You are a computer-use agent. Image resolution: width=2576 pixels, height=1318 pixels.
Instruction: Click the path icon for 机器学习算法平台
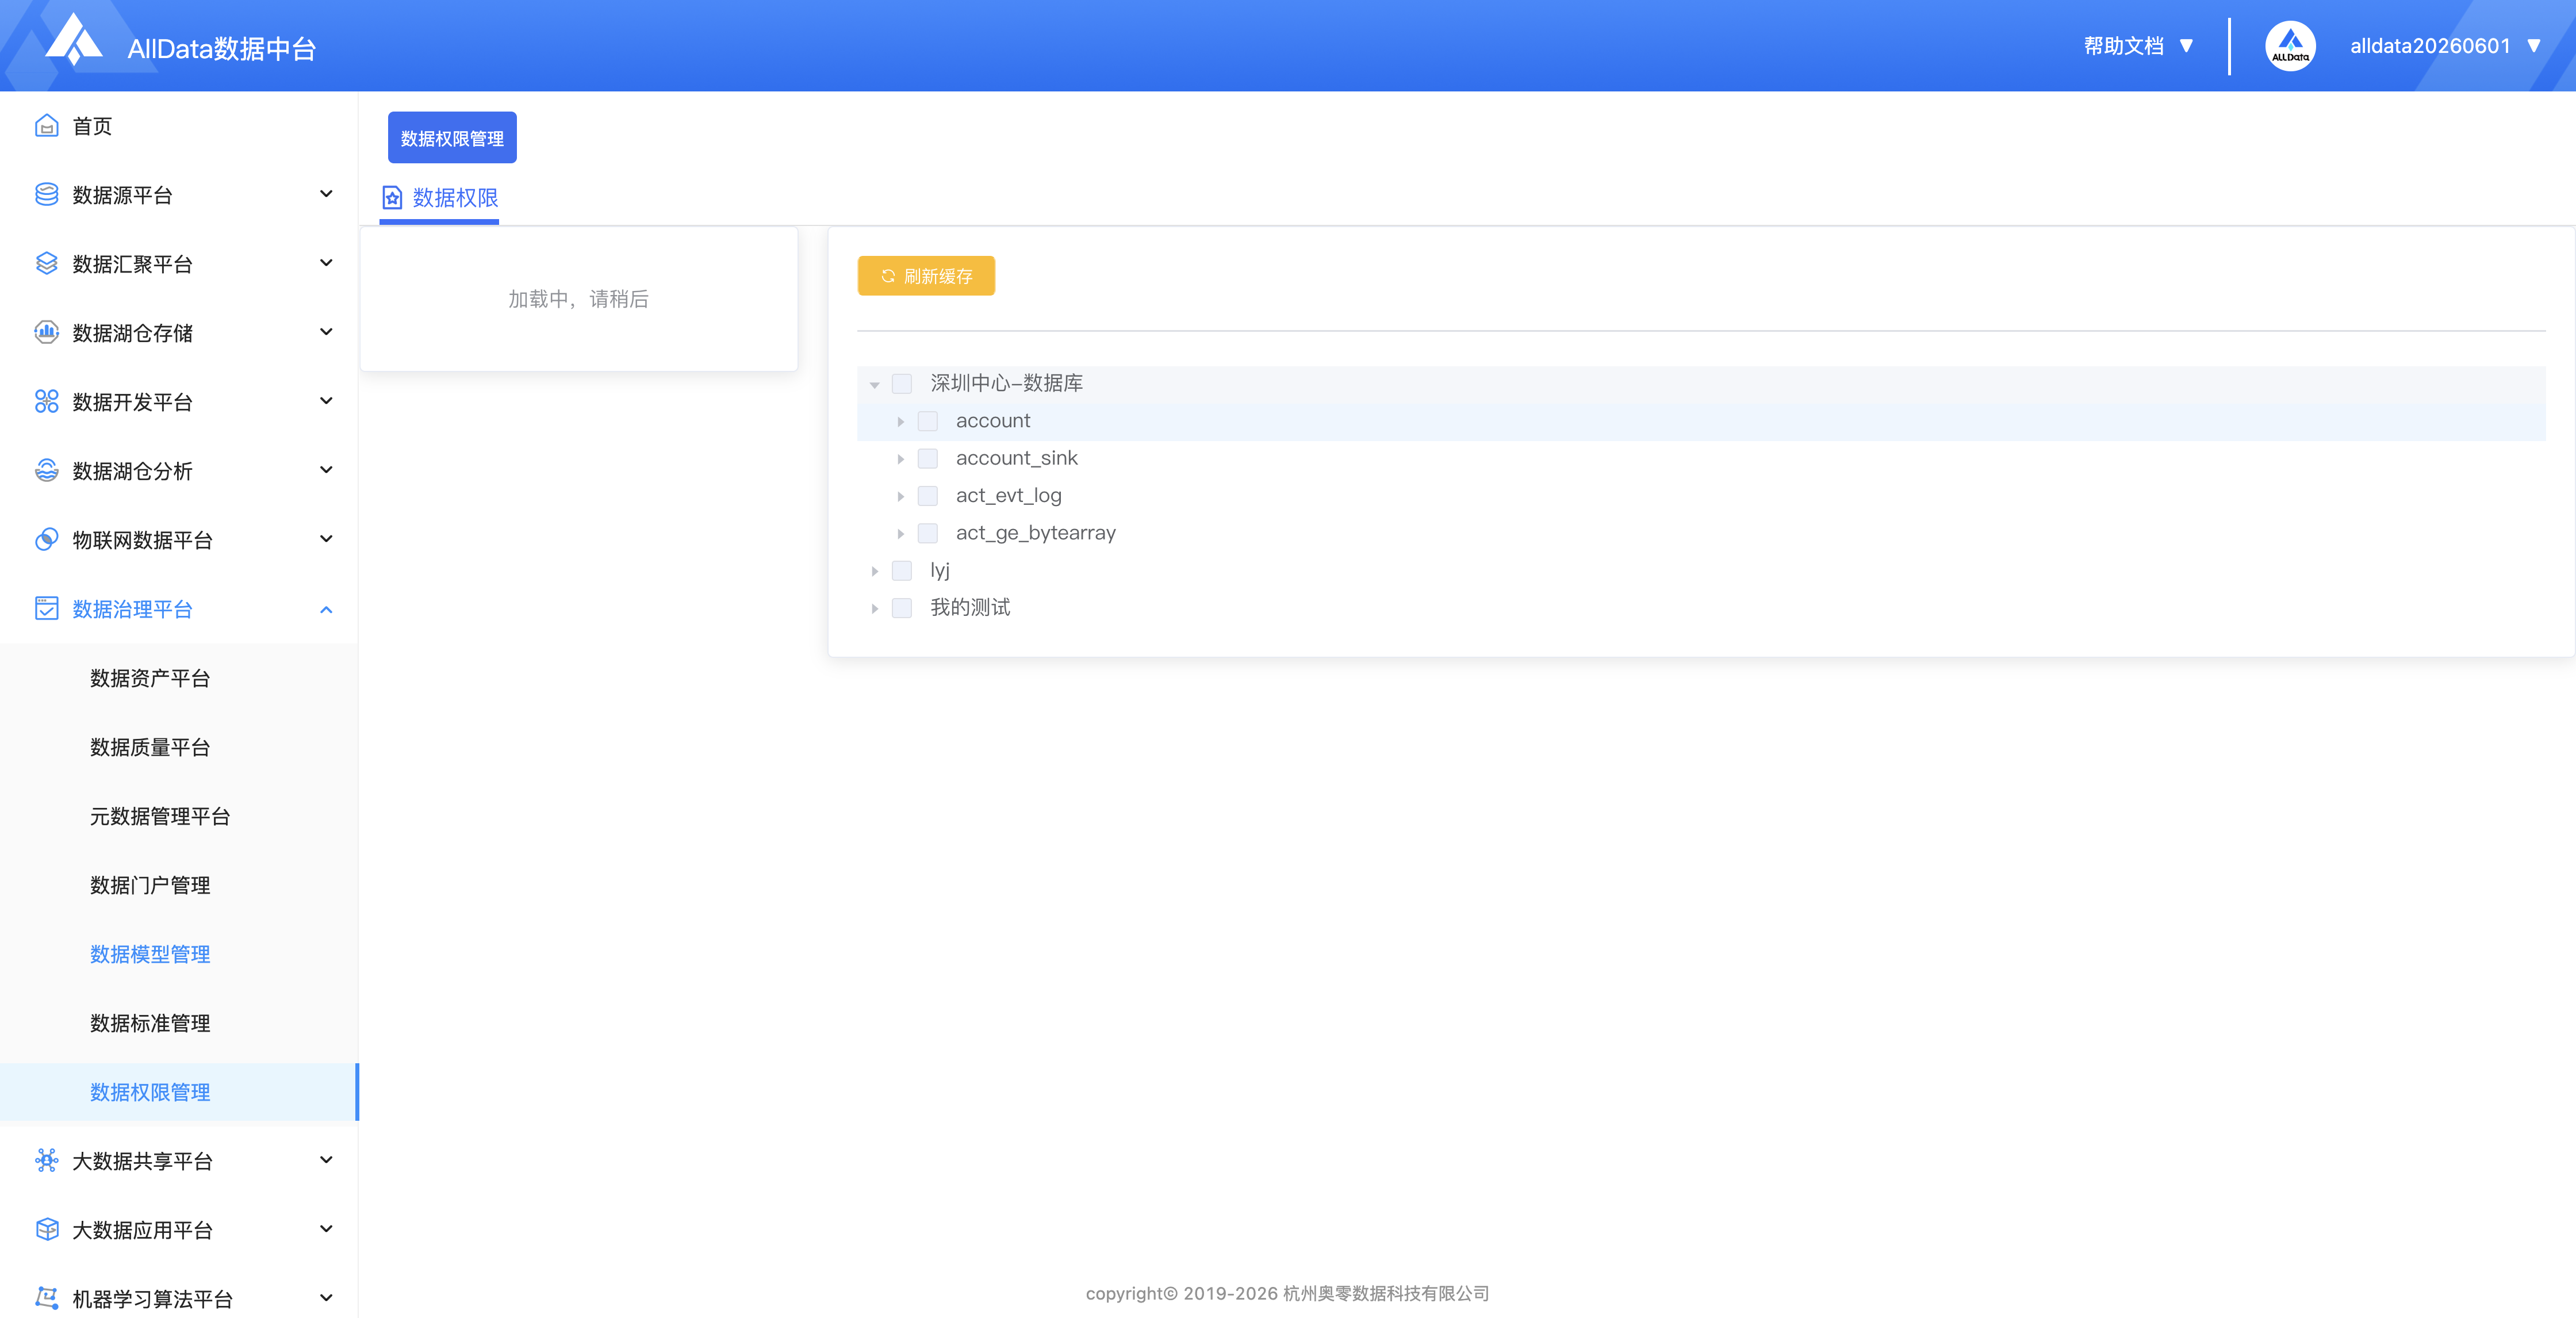[x=46, y=1299]
